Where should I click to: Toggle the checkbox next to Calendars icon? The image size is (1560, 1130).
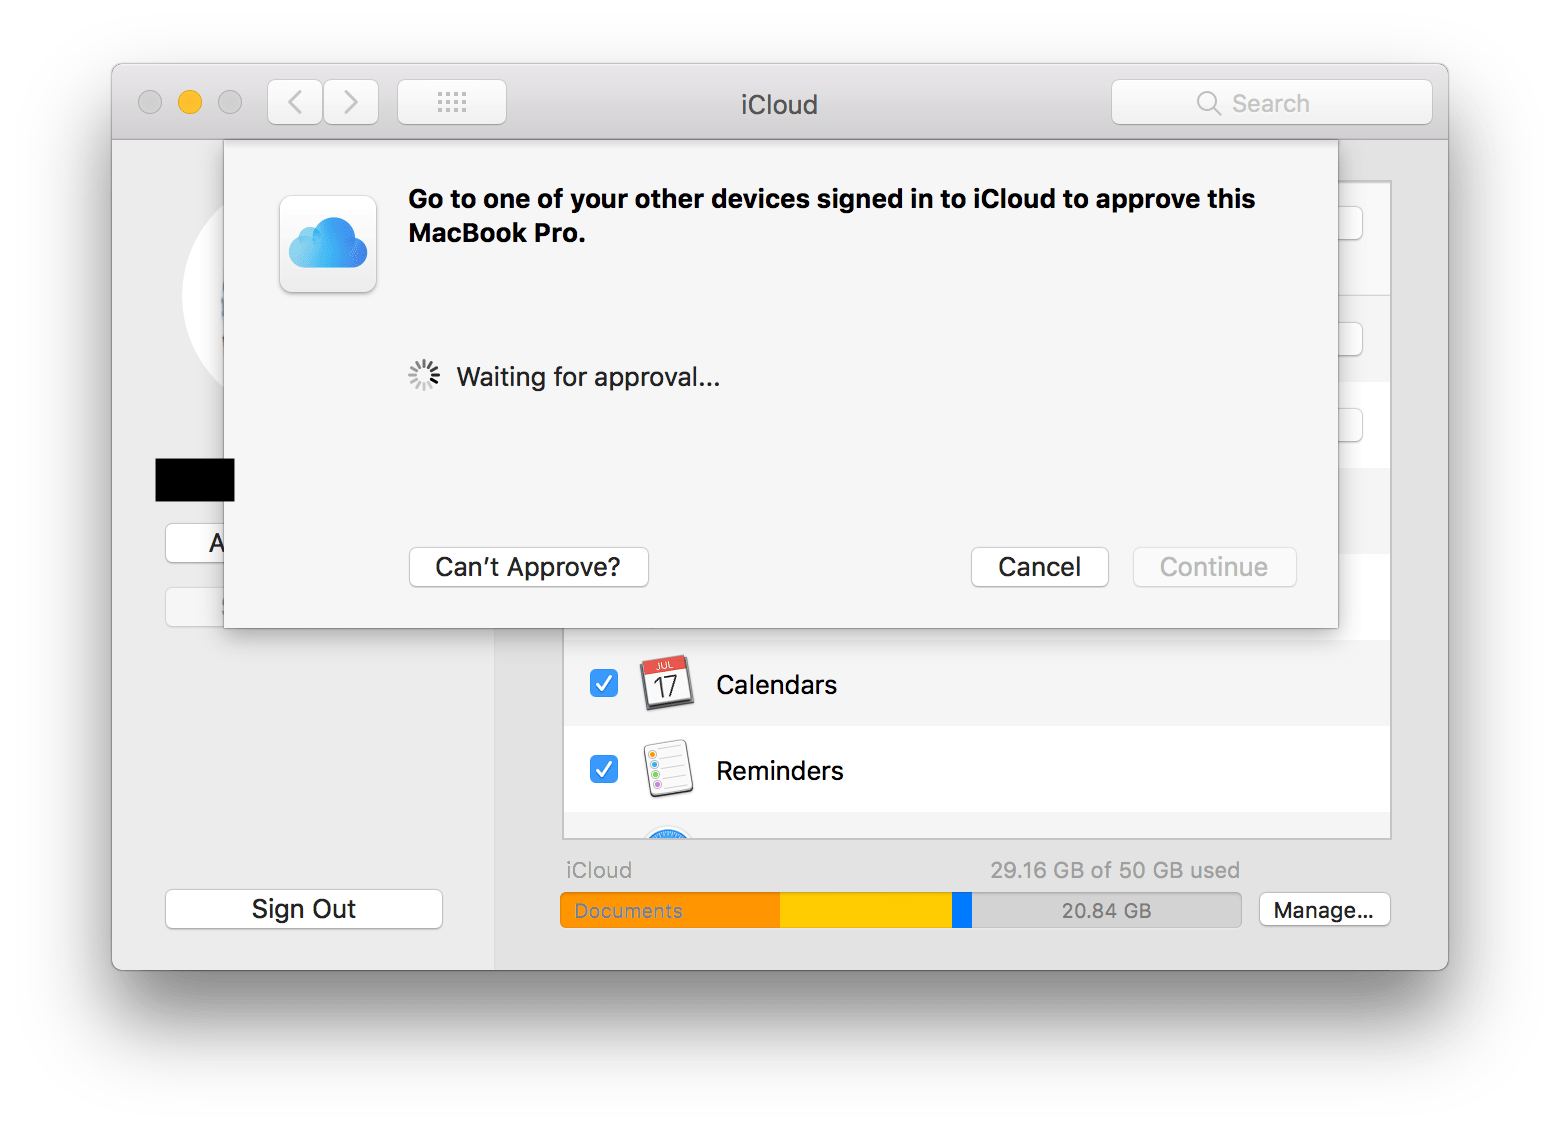603,683
